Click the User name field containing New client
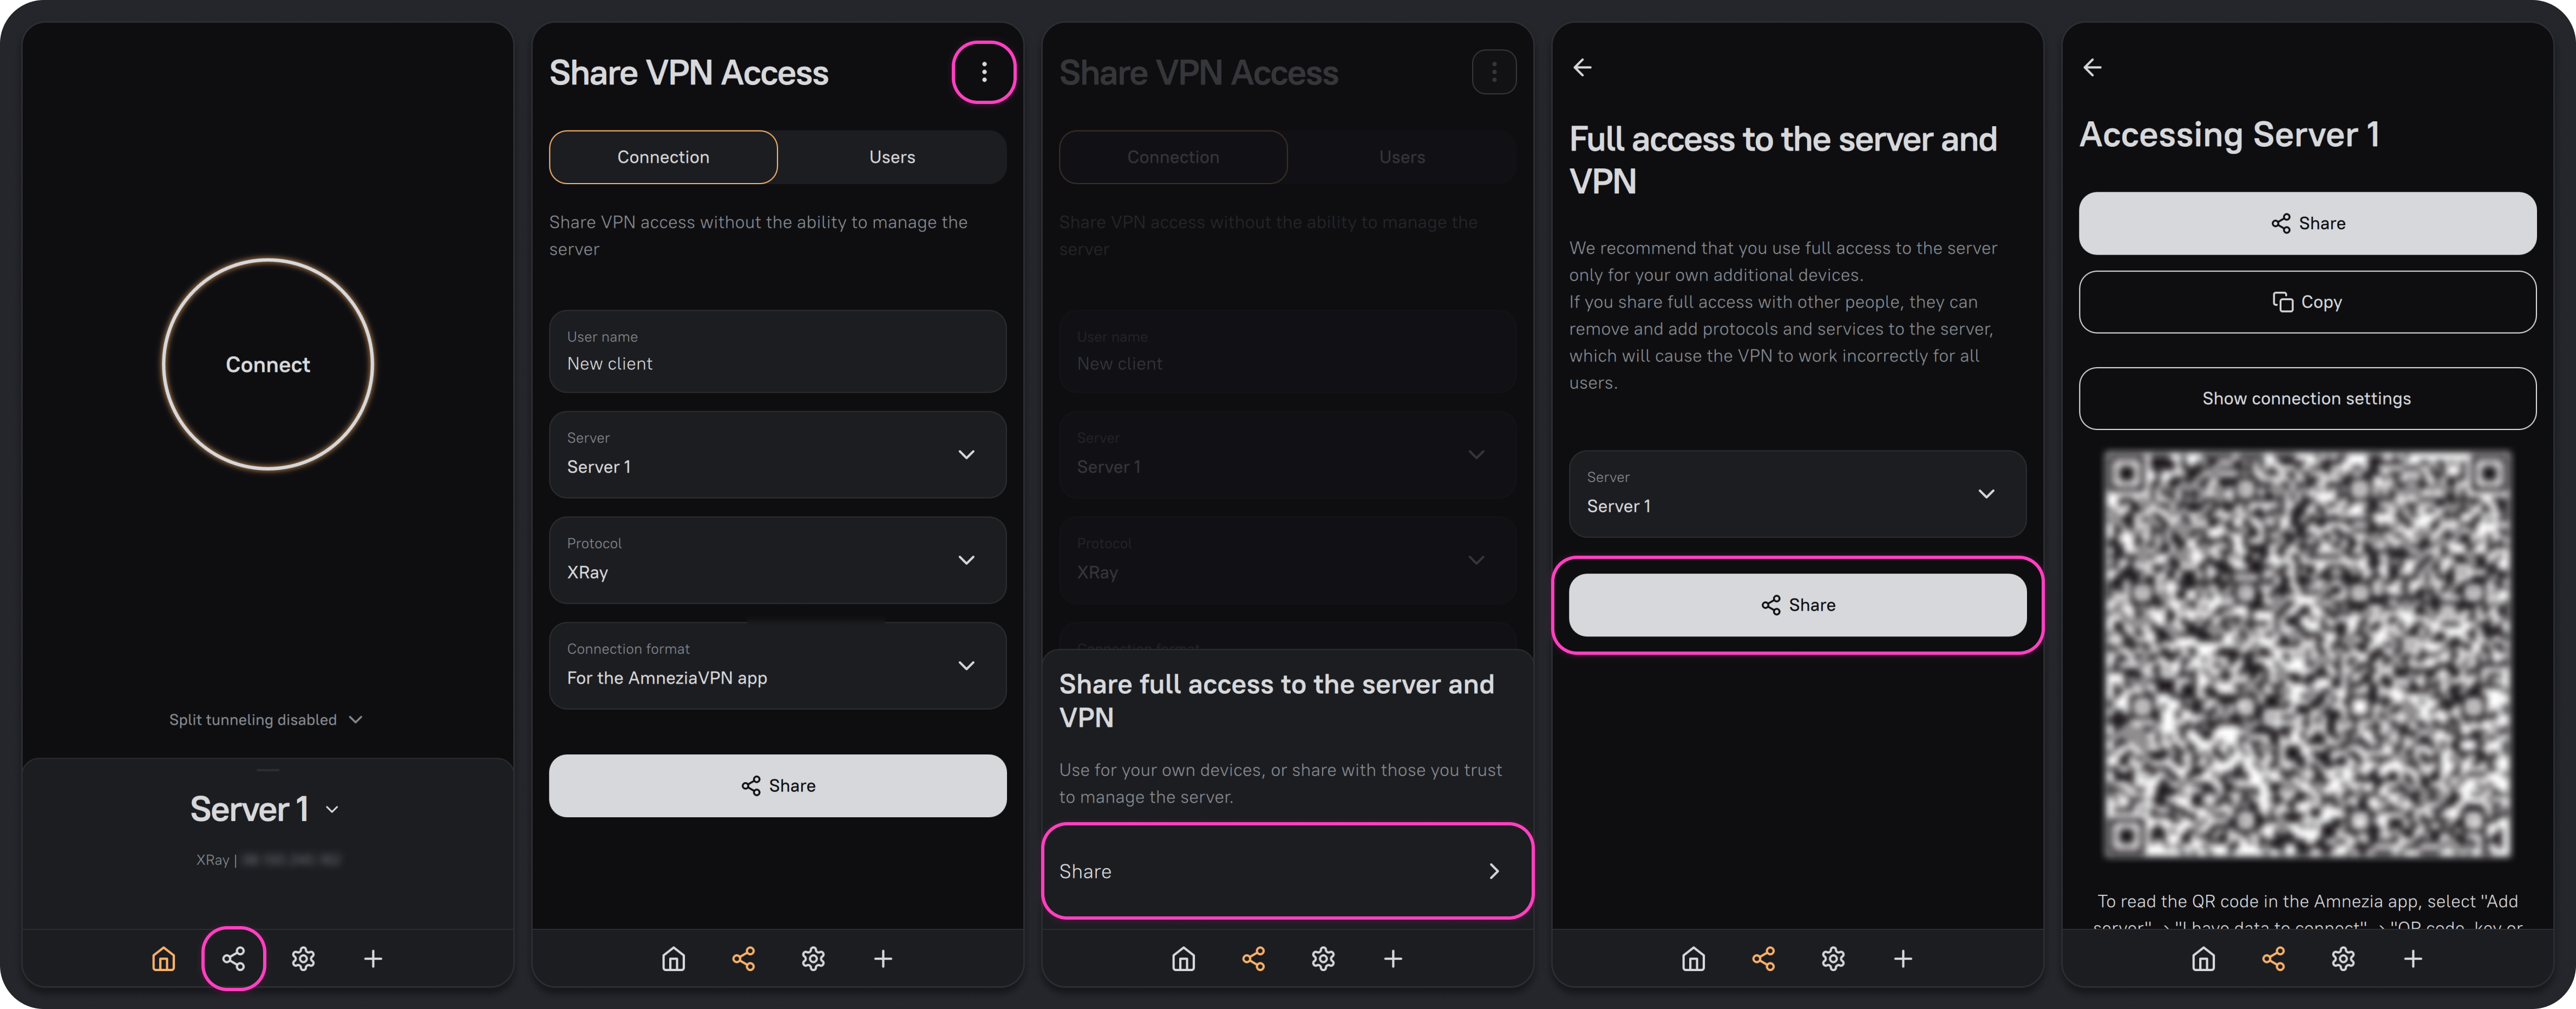Image resolution: width=2576 pixels, height=1009 pixels. coord(777,352)
